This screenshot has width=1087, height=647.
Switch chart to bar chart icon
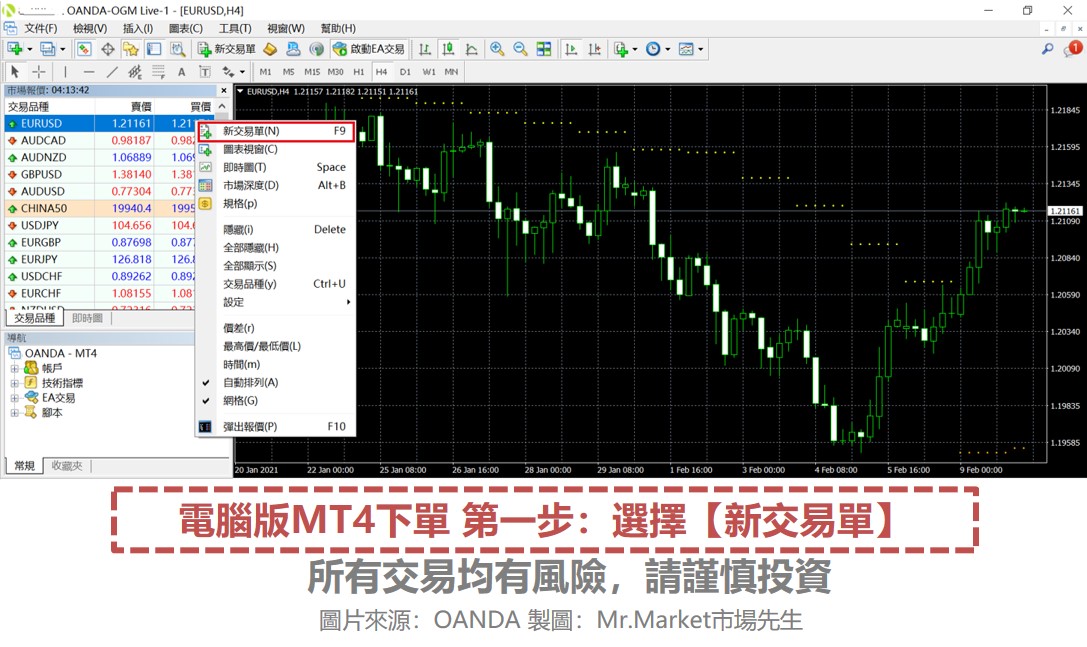pos(425,49)
